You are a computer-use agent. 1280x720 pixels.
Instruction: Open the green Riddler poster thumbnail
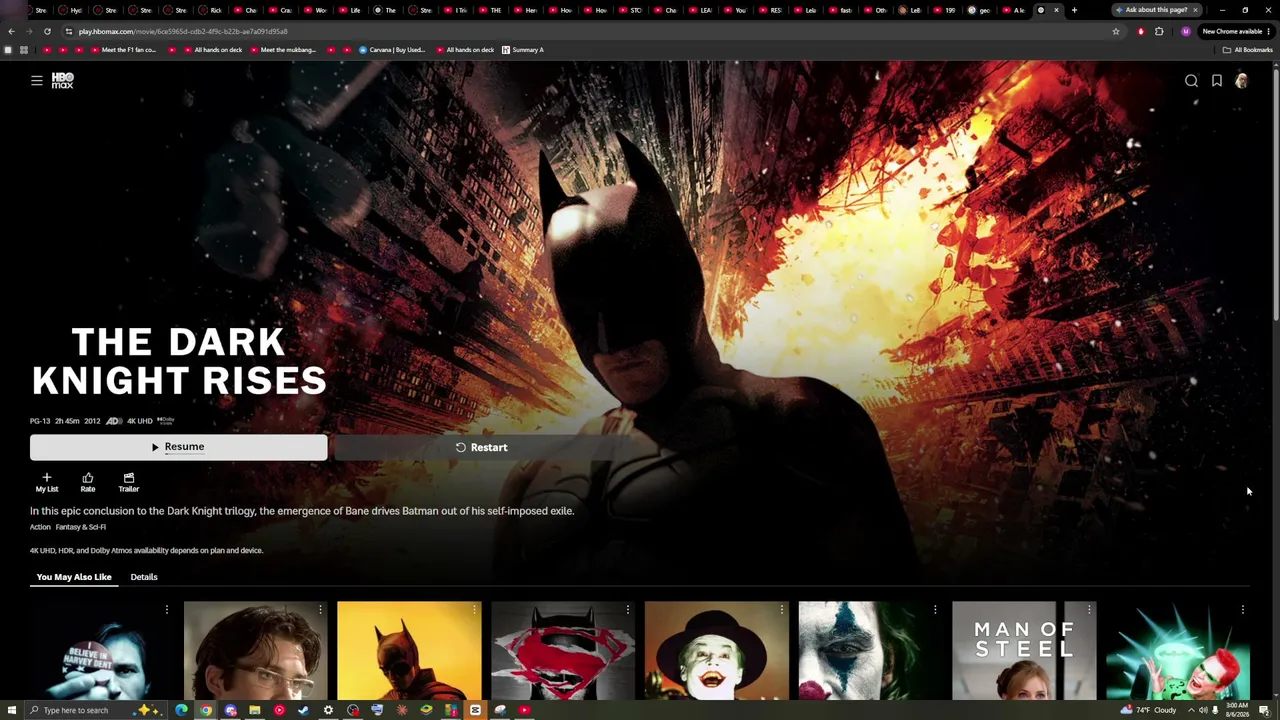1178,650
